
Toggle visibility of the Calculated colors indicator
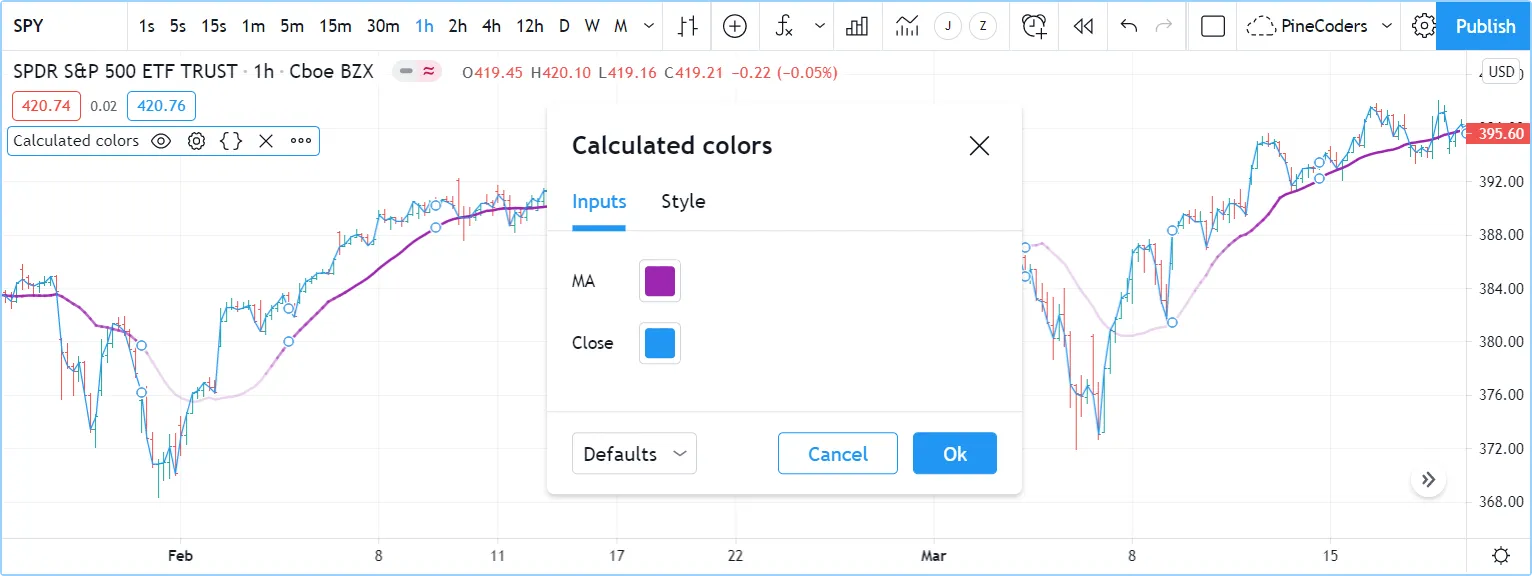click(161, 141)
